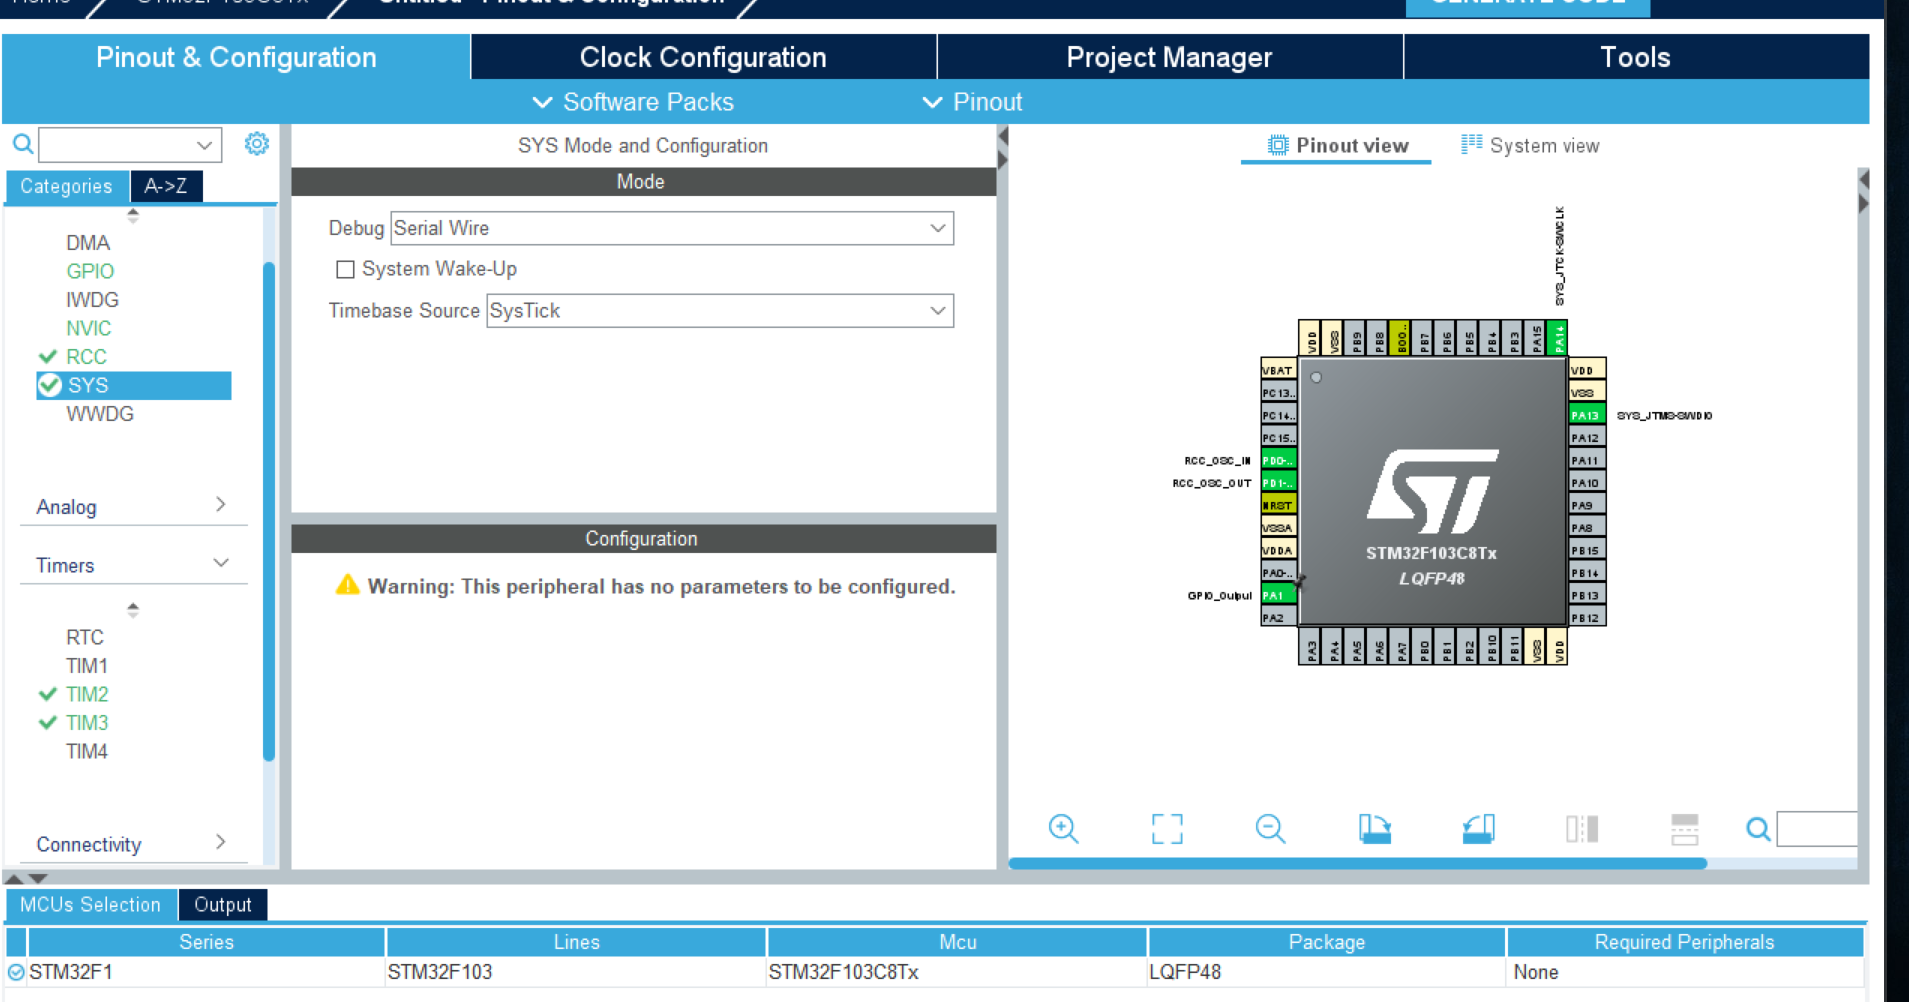Click the PA14 pin on the chip
Screen dimensions: 1909x1002
tap(1557, 338)
